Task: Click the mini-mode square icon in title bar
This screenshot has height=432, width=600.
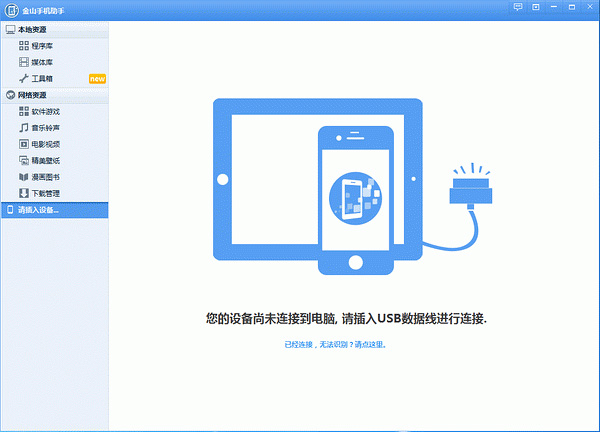Action: tap(536, 7)
